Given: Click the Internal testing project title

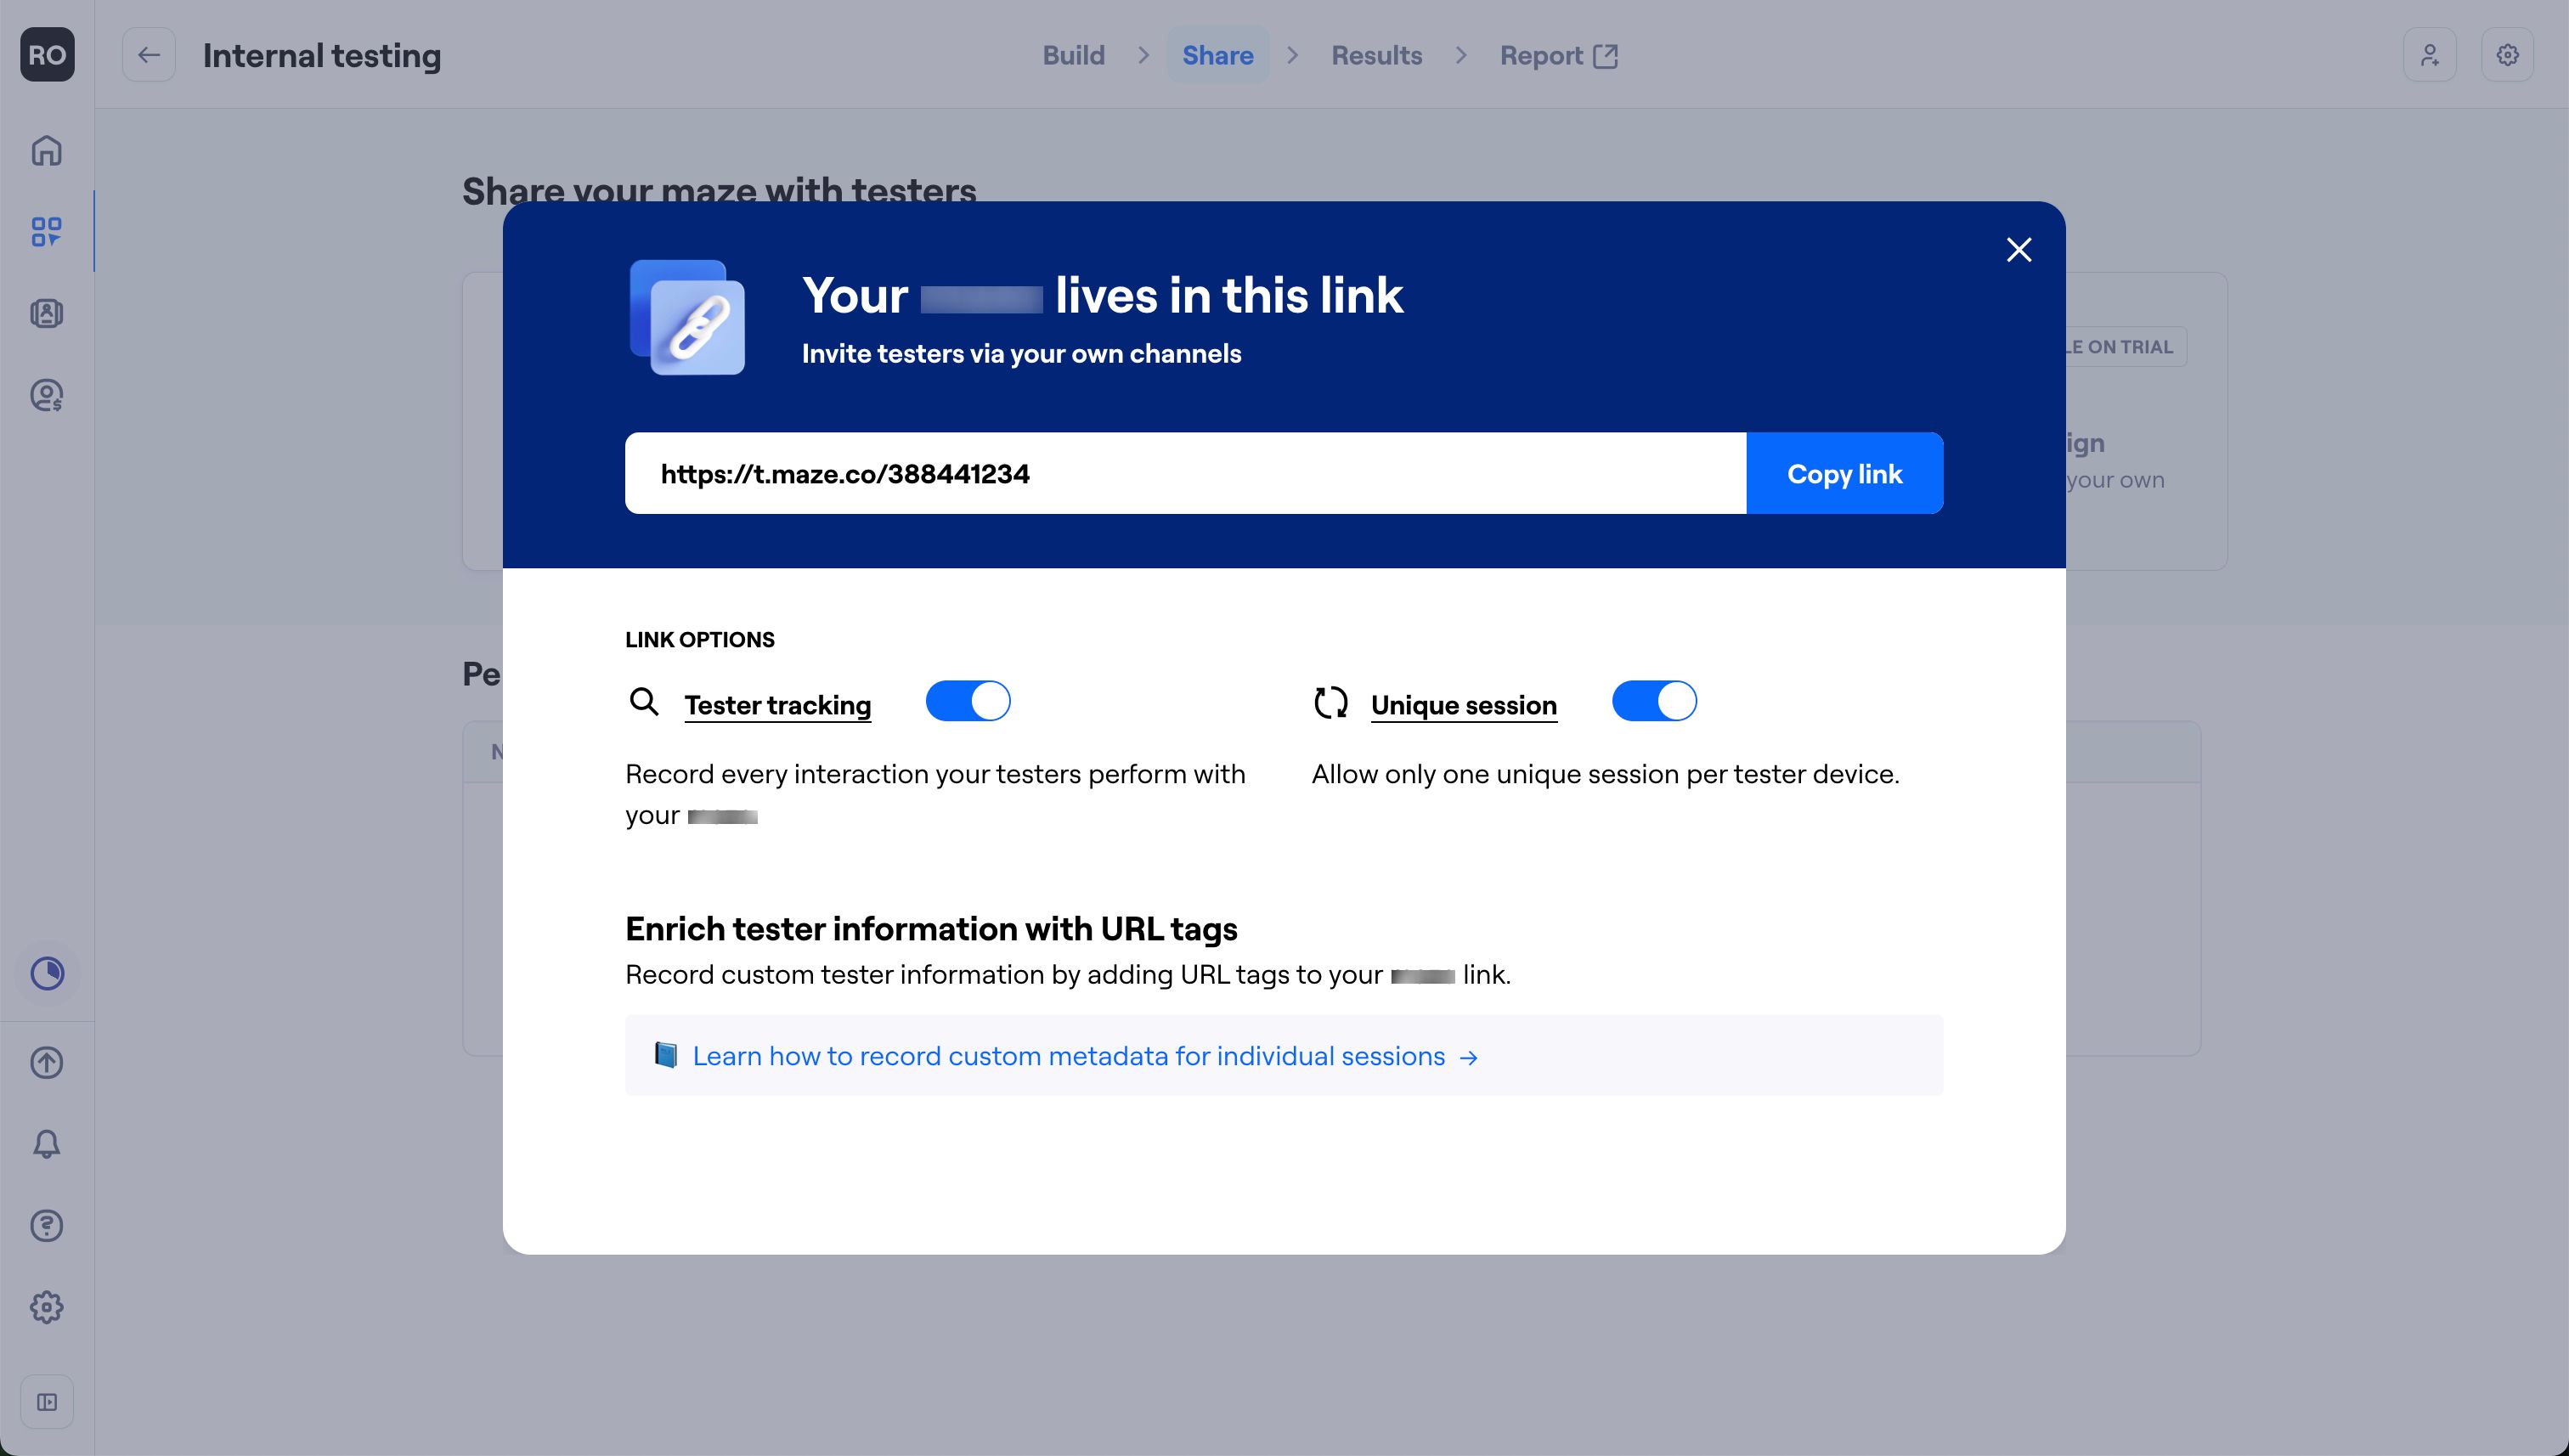Looking at the screenshot, I should point(322,55).
